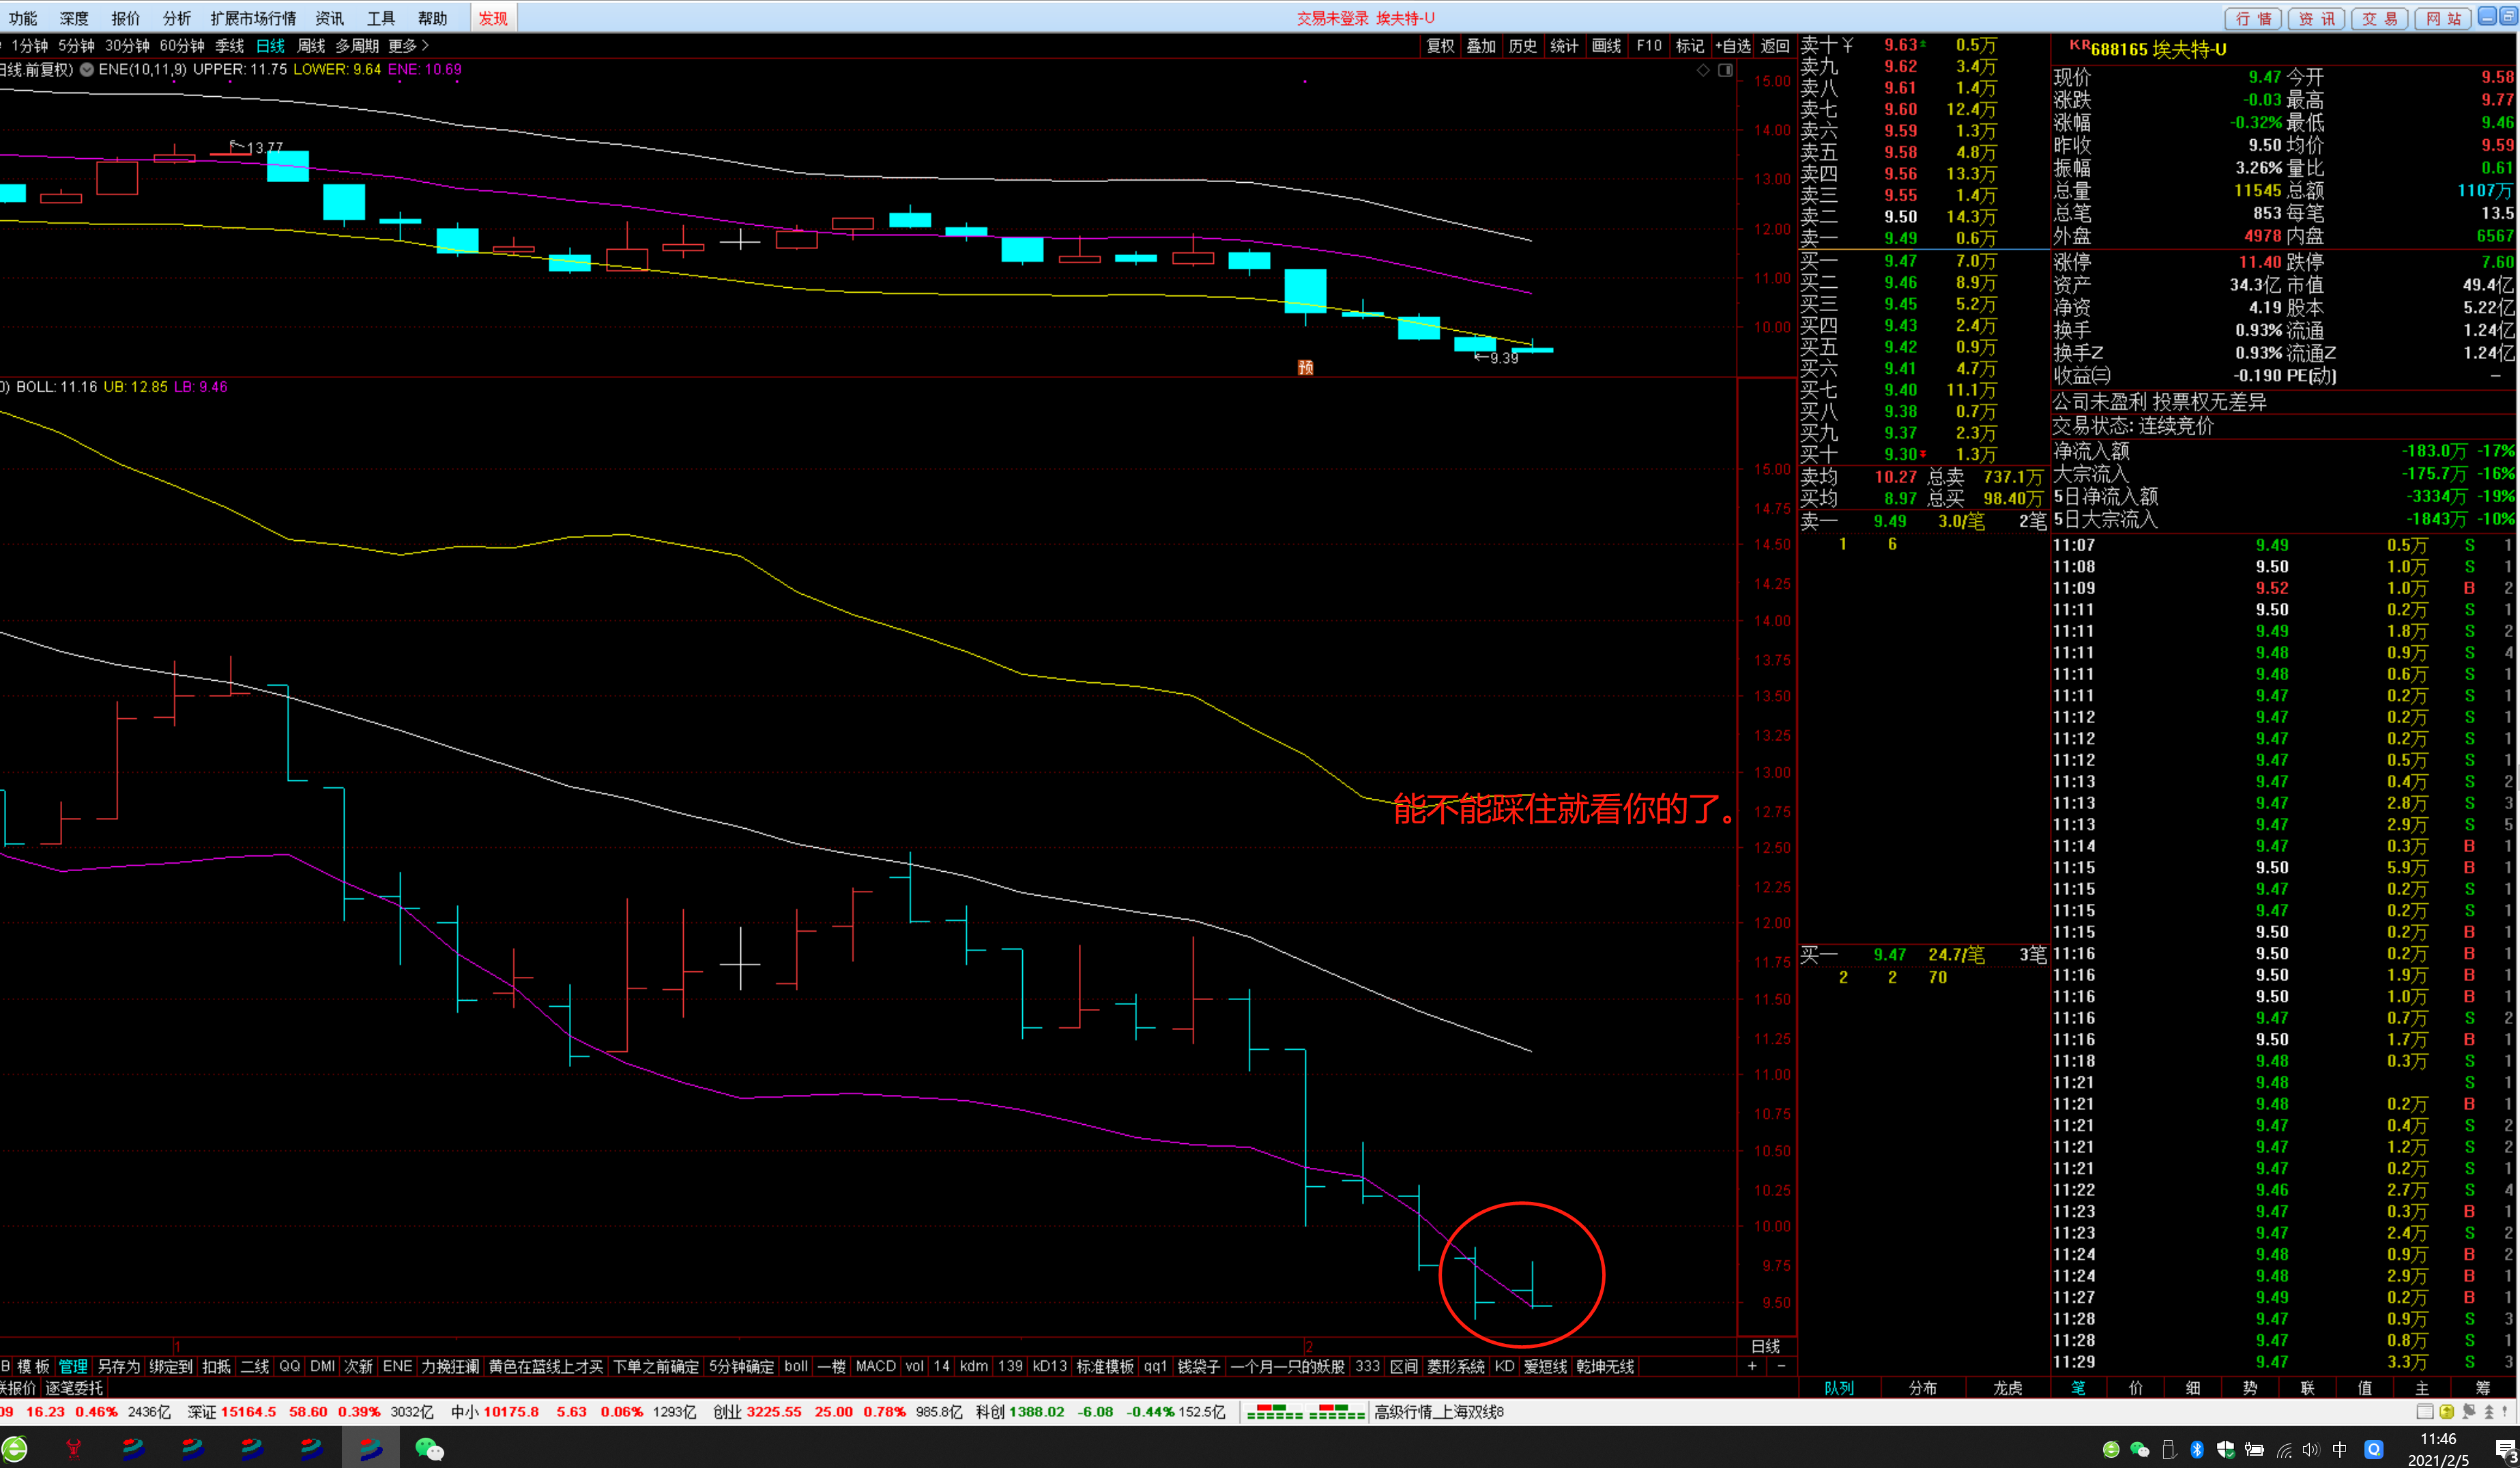The image size is (2520, 1468).
Task: Click the minus zoom button below chart
Action: pyautogui.click(x=1780, y=1366)
